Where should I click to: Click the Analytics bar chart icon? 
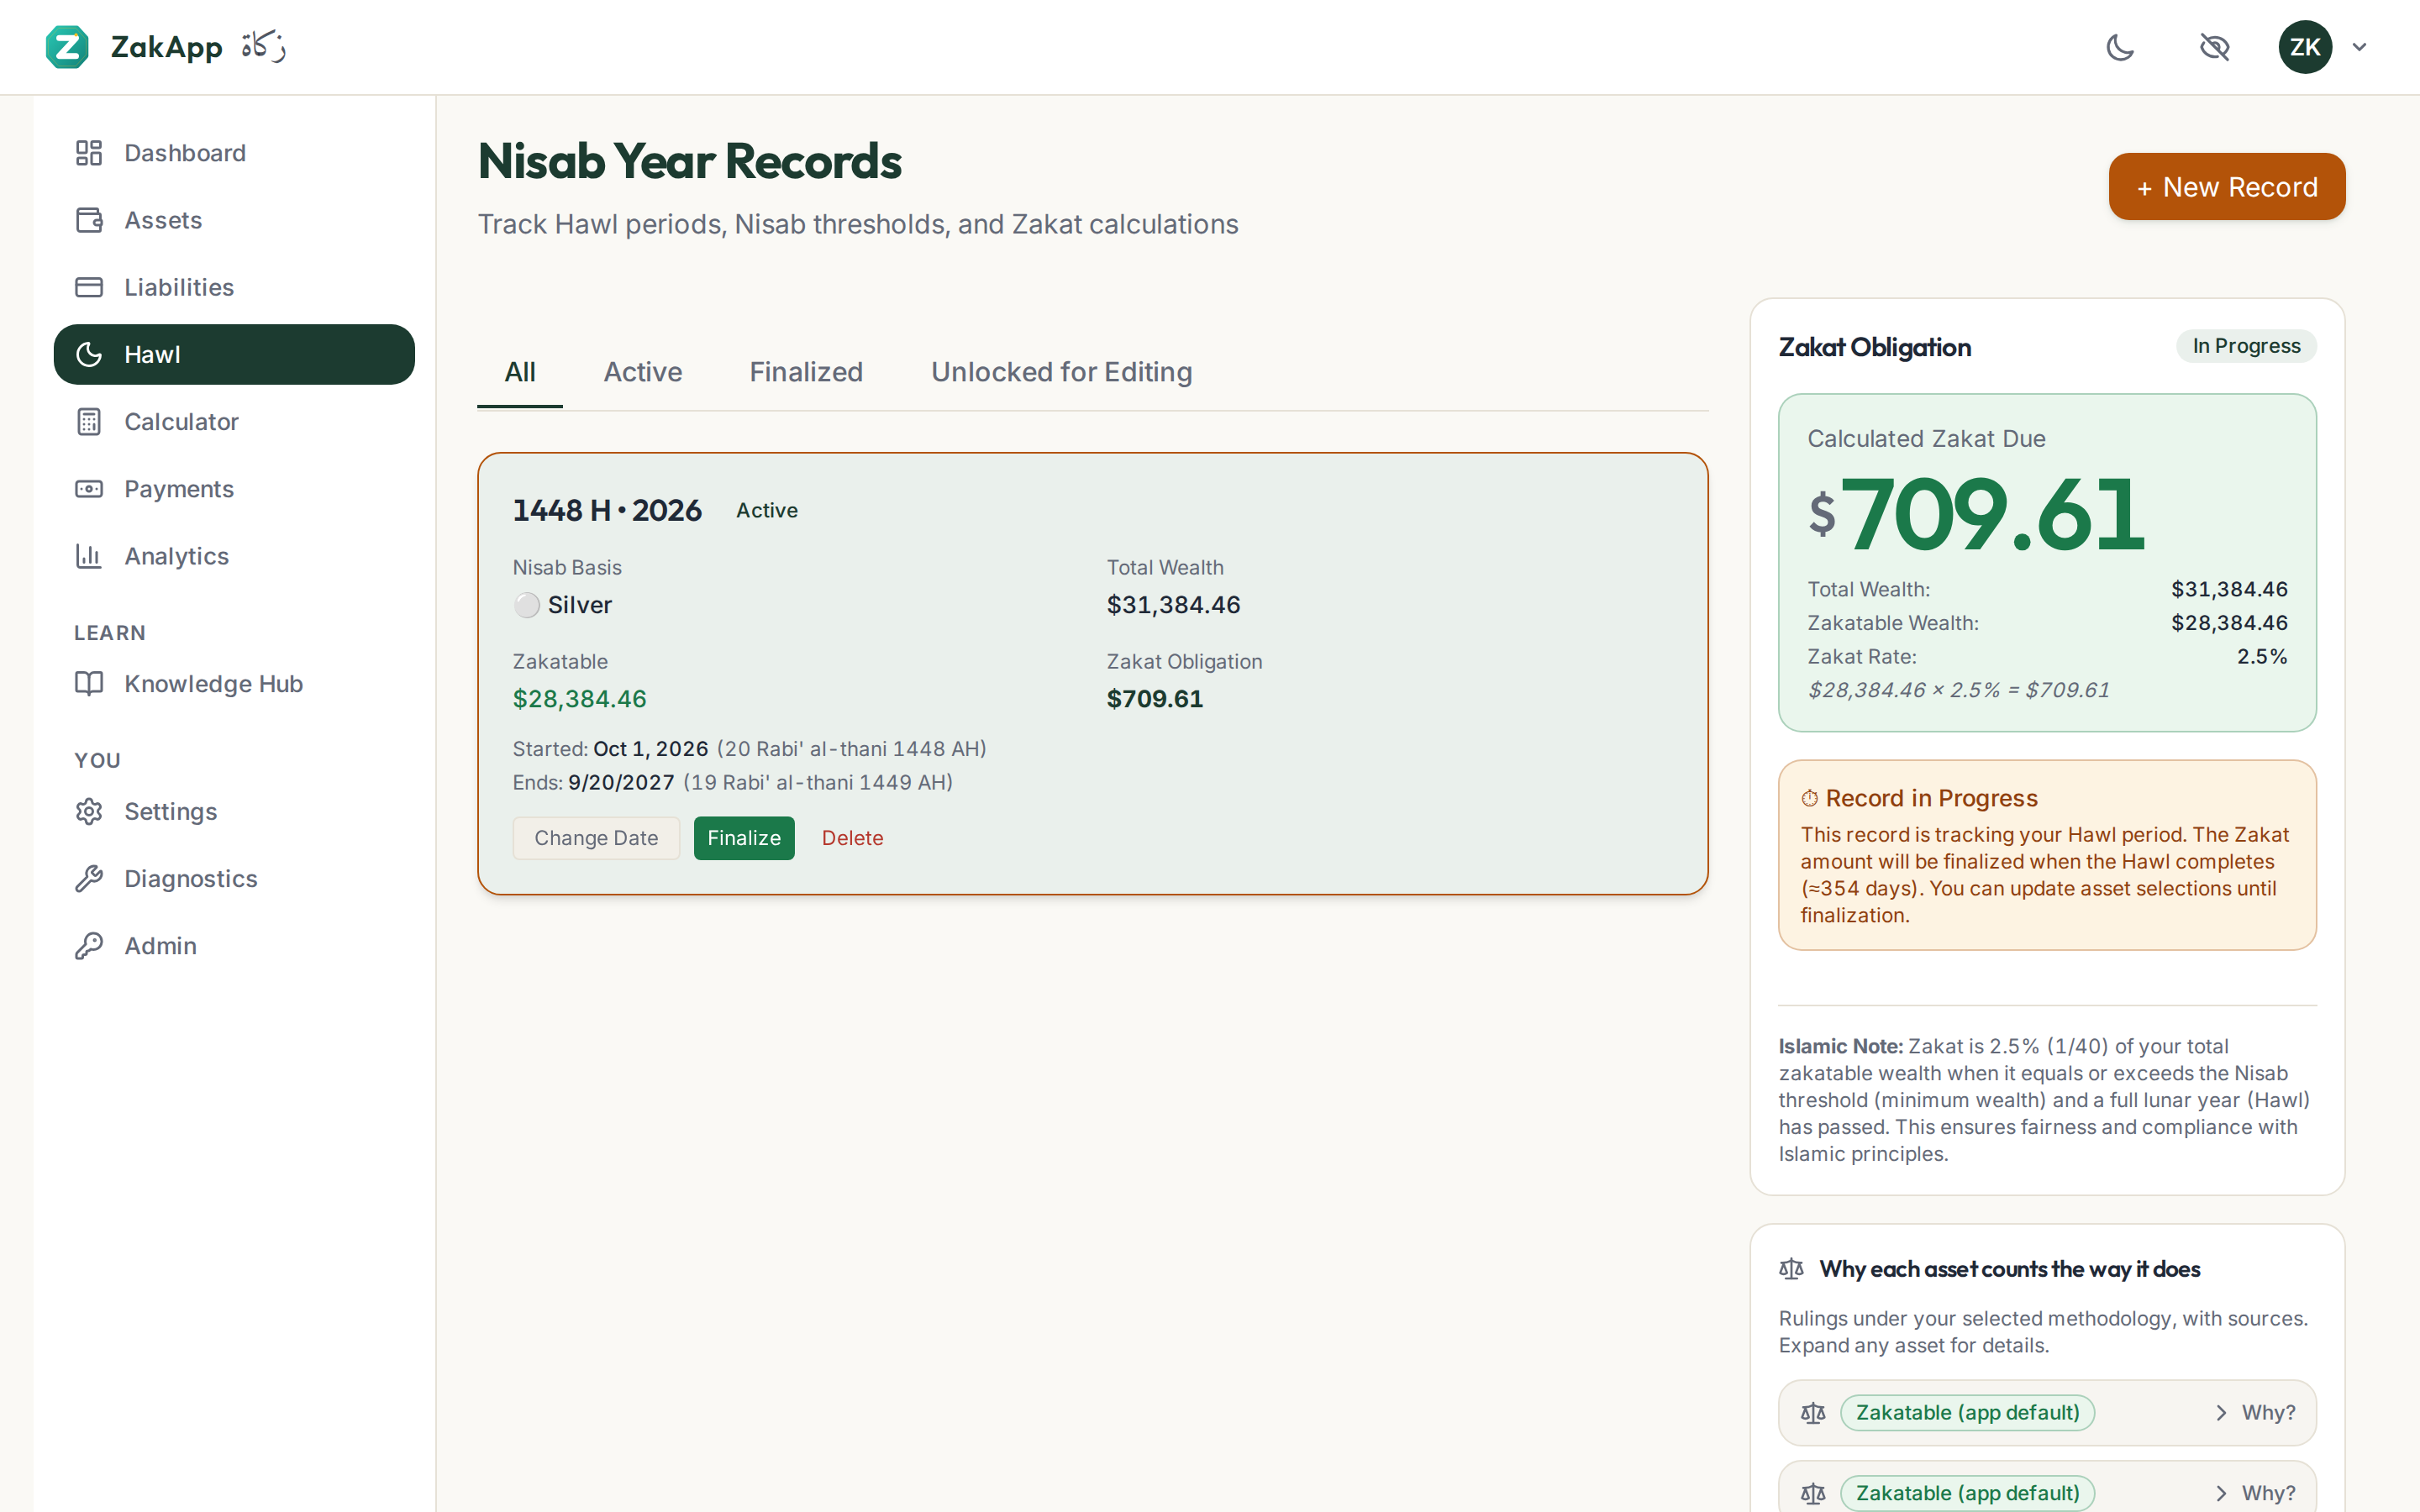(x=89, y=556)
